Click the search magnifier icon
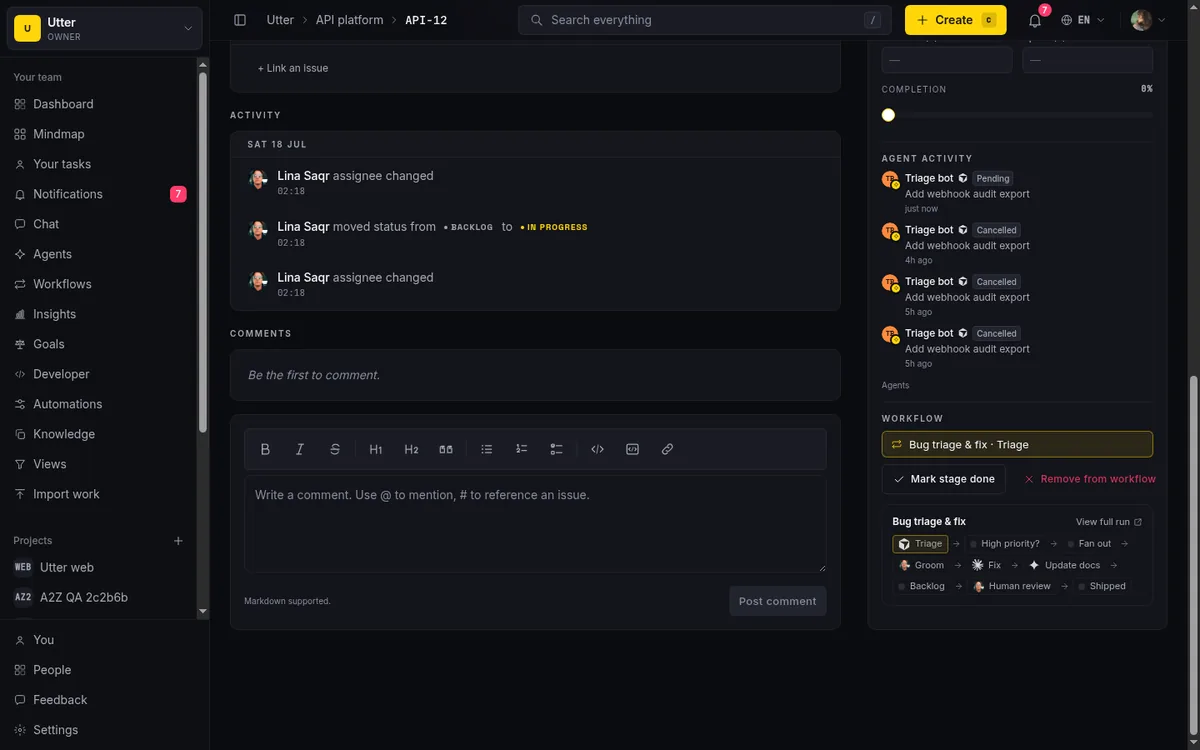1200x750 pixels. pyautogui.click(x=537, y=20)
